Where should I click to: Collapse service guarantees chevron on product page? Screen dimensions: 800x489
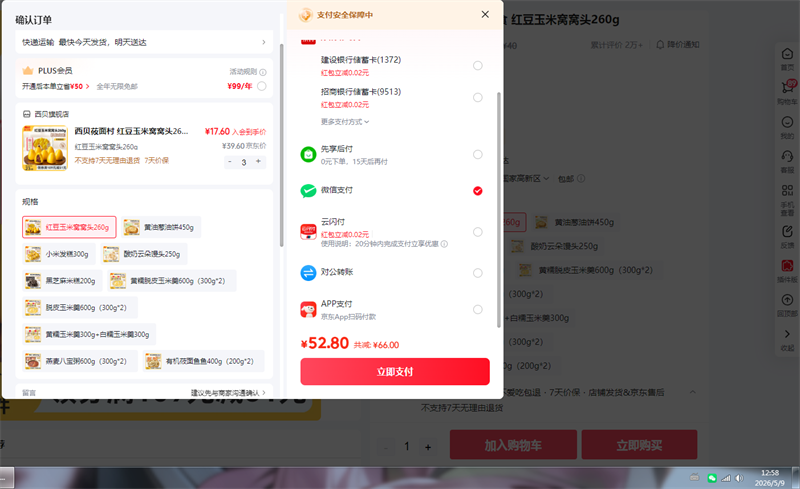[692, 392]
